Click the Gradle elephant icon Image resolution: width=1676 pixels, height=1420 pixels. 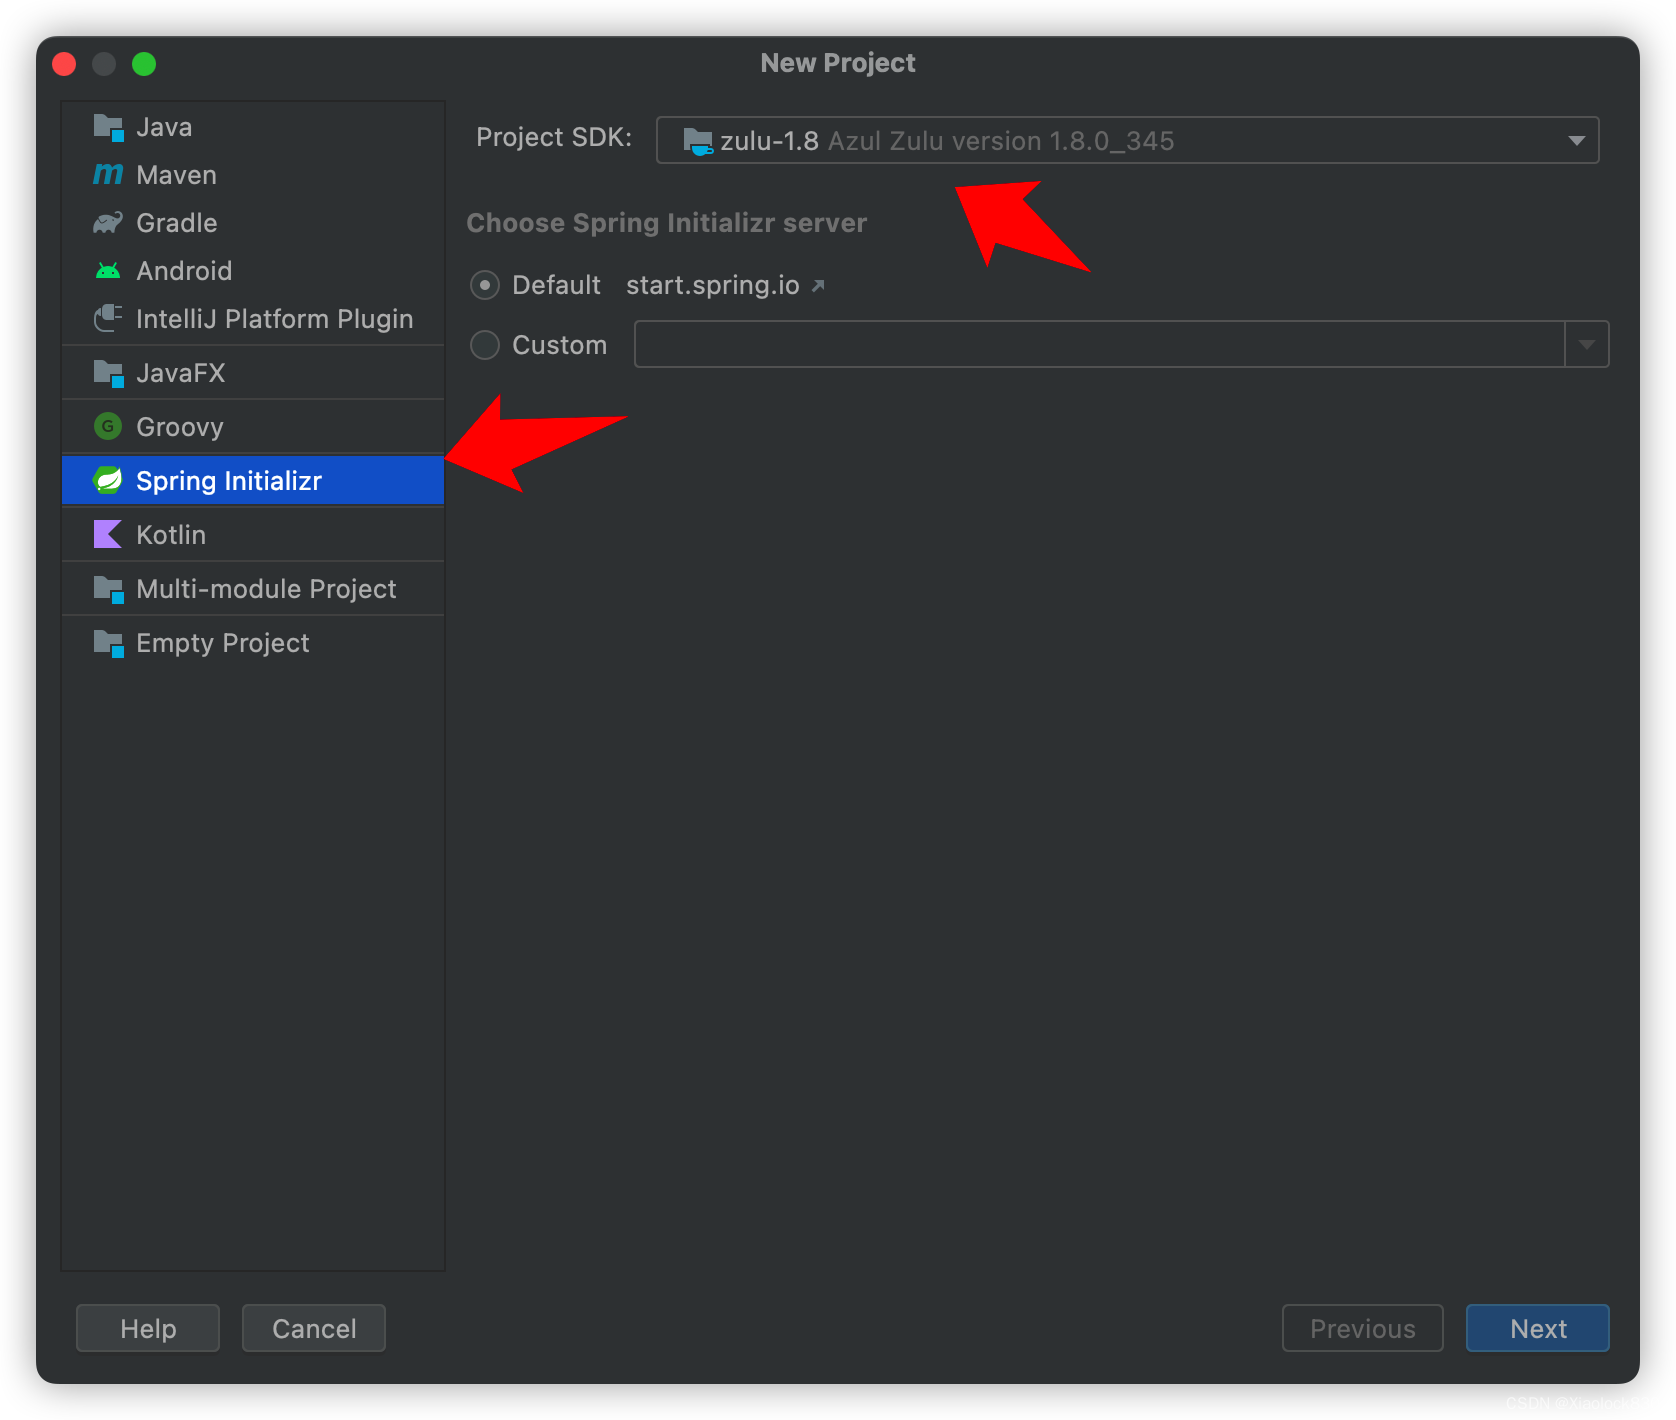[x=108, y=223]
